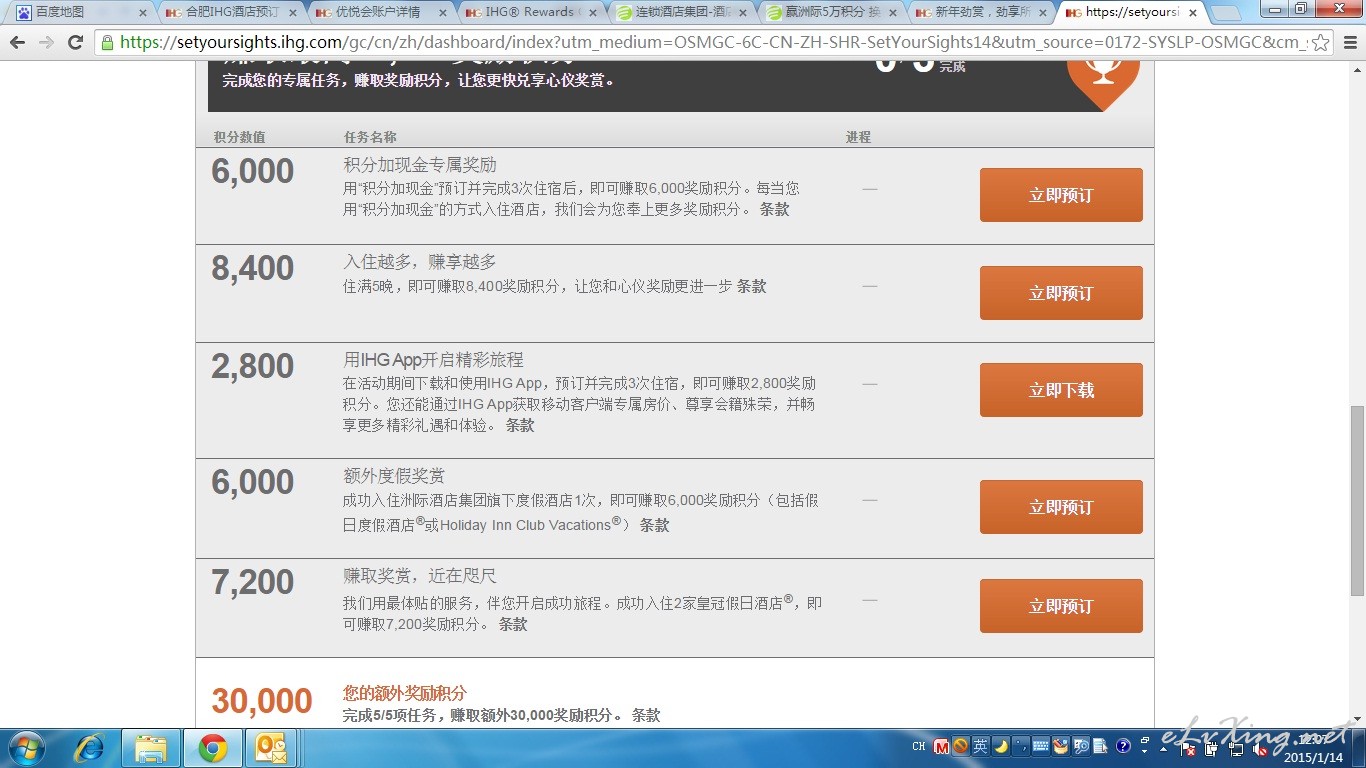Click the 您的额外奖励积分 heading

405,693
